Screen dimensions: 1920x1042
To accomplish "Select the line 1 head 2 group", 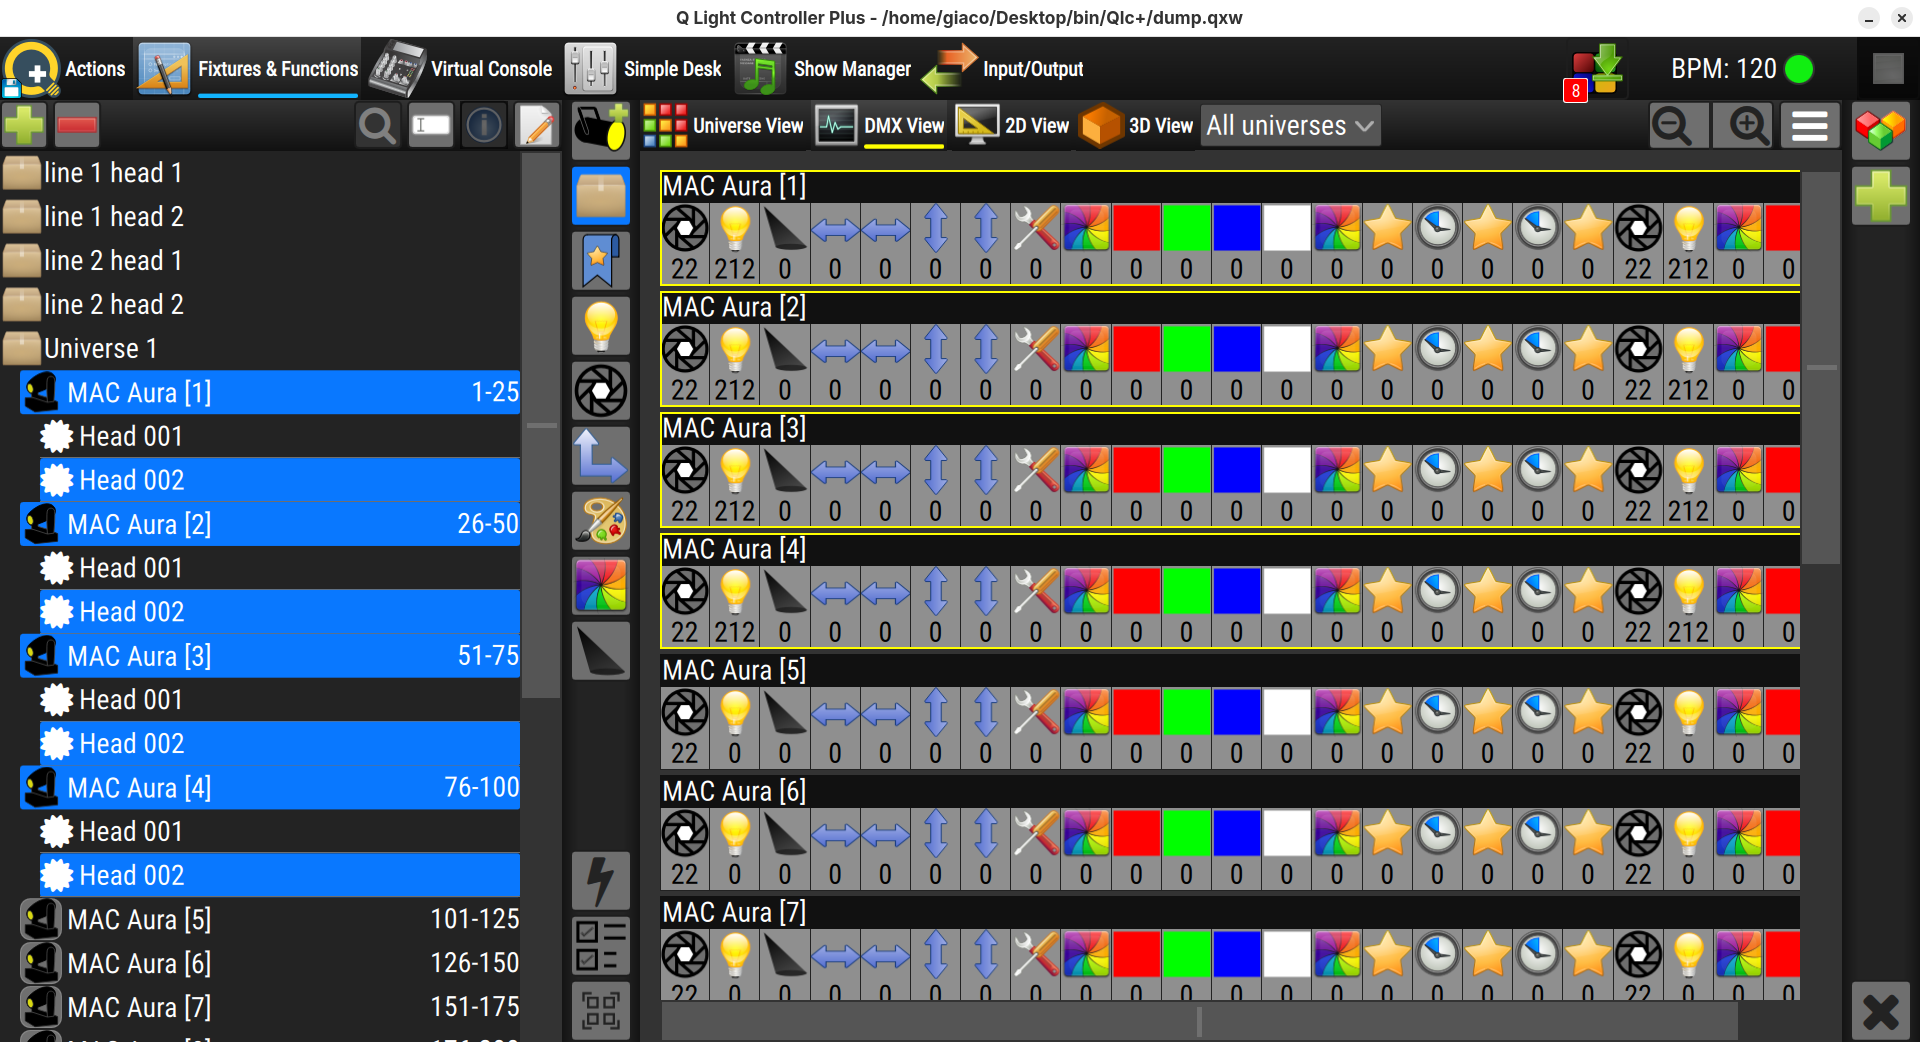I will click(260, 217).
